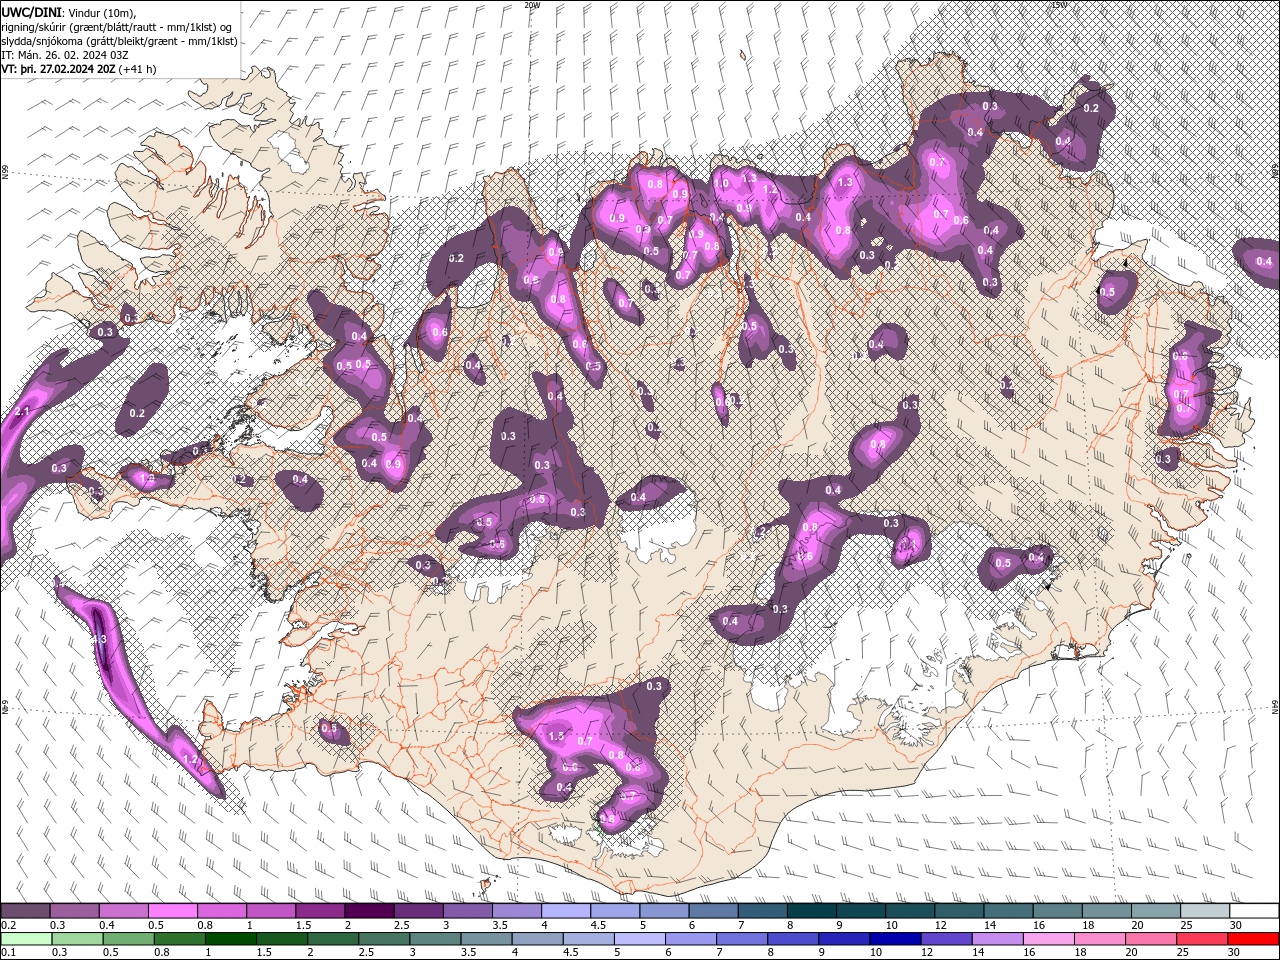Viewport: 1280px width, 960px height.
Task: Pick the darkest purple 2–2.5 legend swatch
Action: [x=369, y=911]
